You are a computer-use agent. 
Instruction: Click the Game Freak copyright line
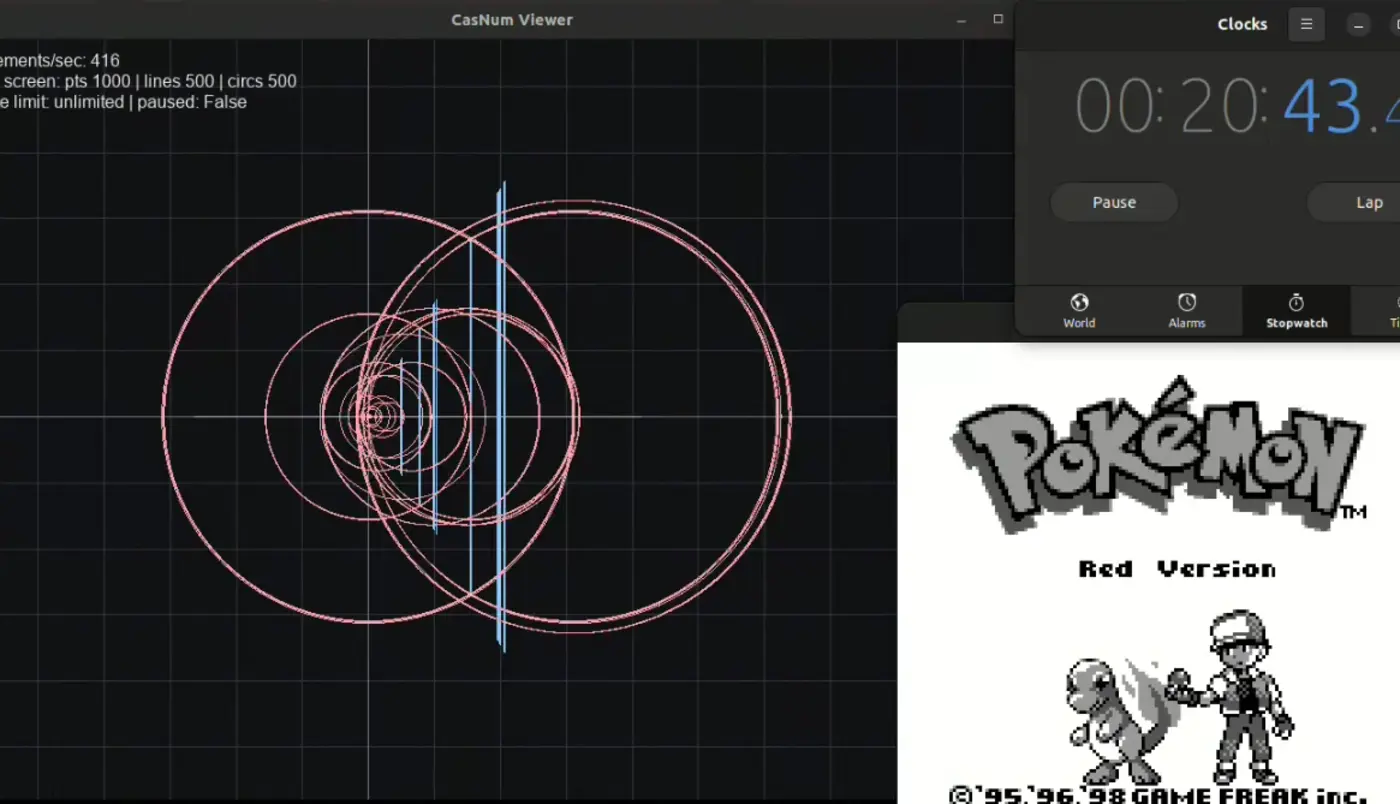[1157, 795]
